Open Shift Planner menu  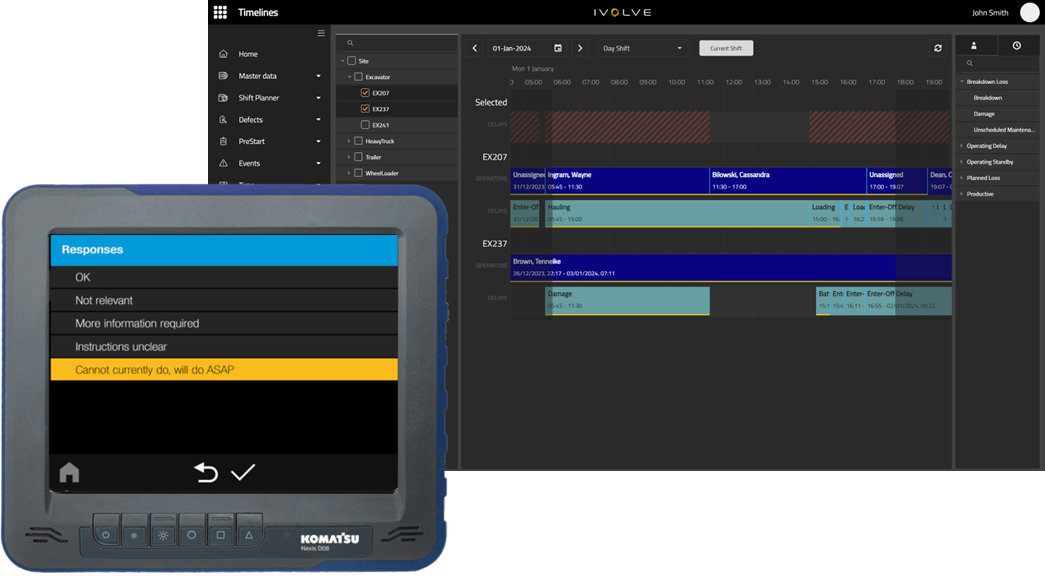(x=259, y=98)
